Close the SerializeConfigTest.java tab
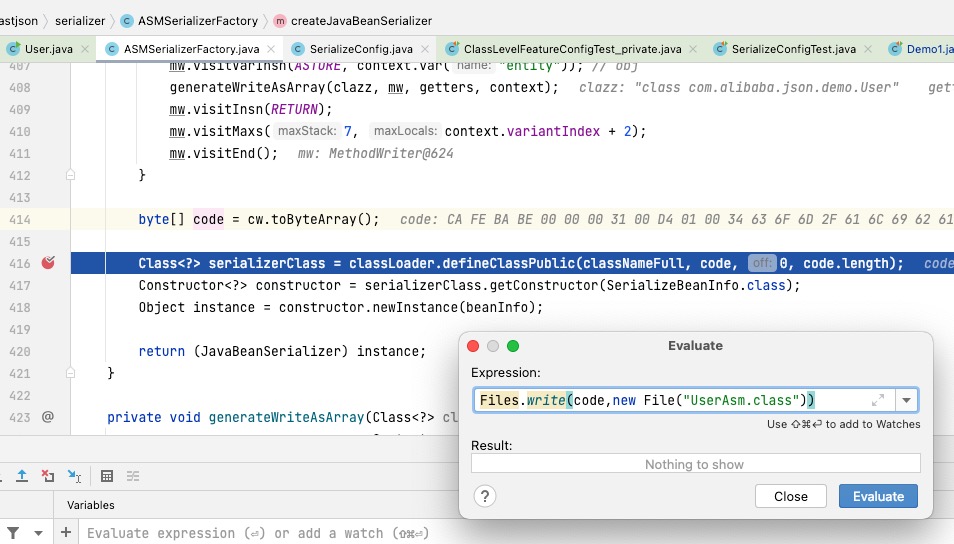The image size is (954, 544). tap(868, 49)
